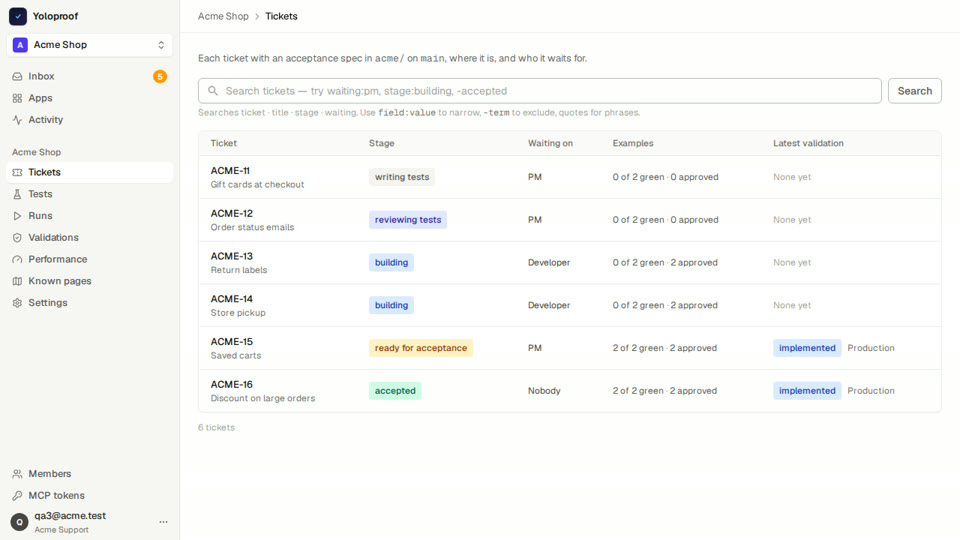960x540 pixels.
Task: Open ticket ACME-14
Action: coord(231,299)
